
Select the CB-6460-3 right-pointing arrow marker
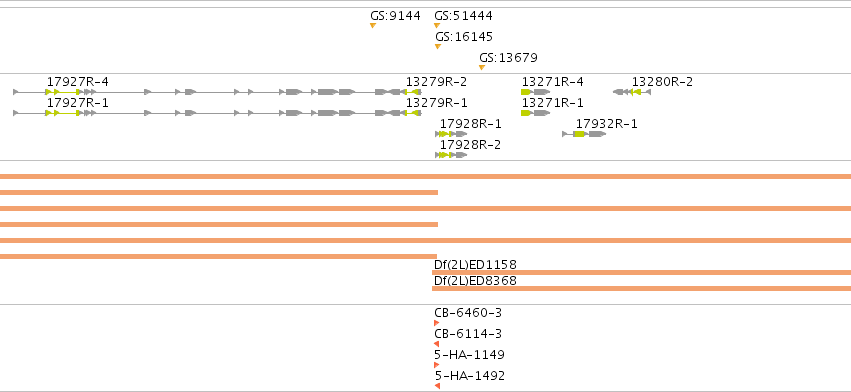[437, 323]
